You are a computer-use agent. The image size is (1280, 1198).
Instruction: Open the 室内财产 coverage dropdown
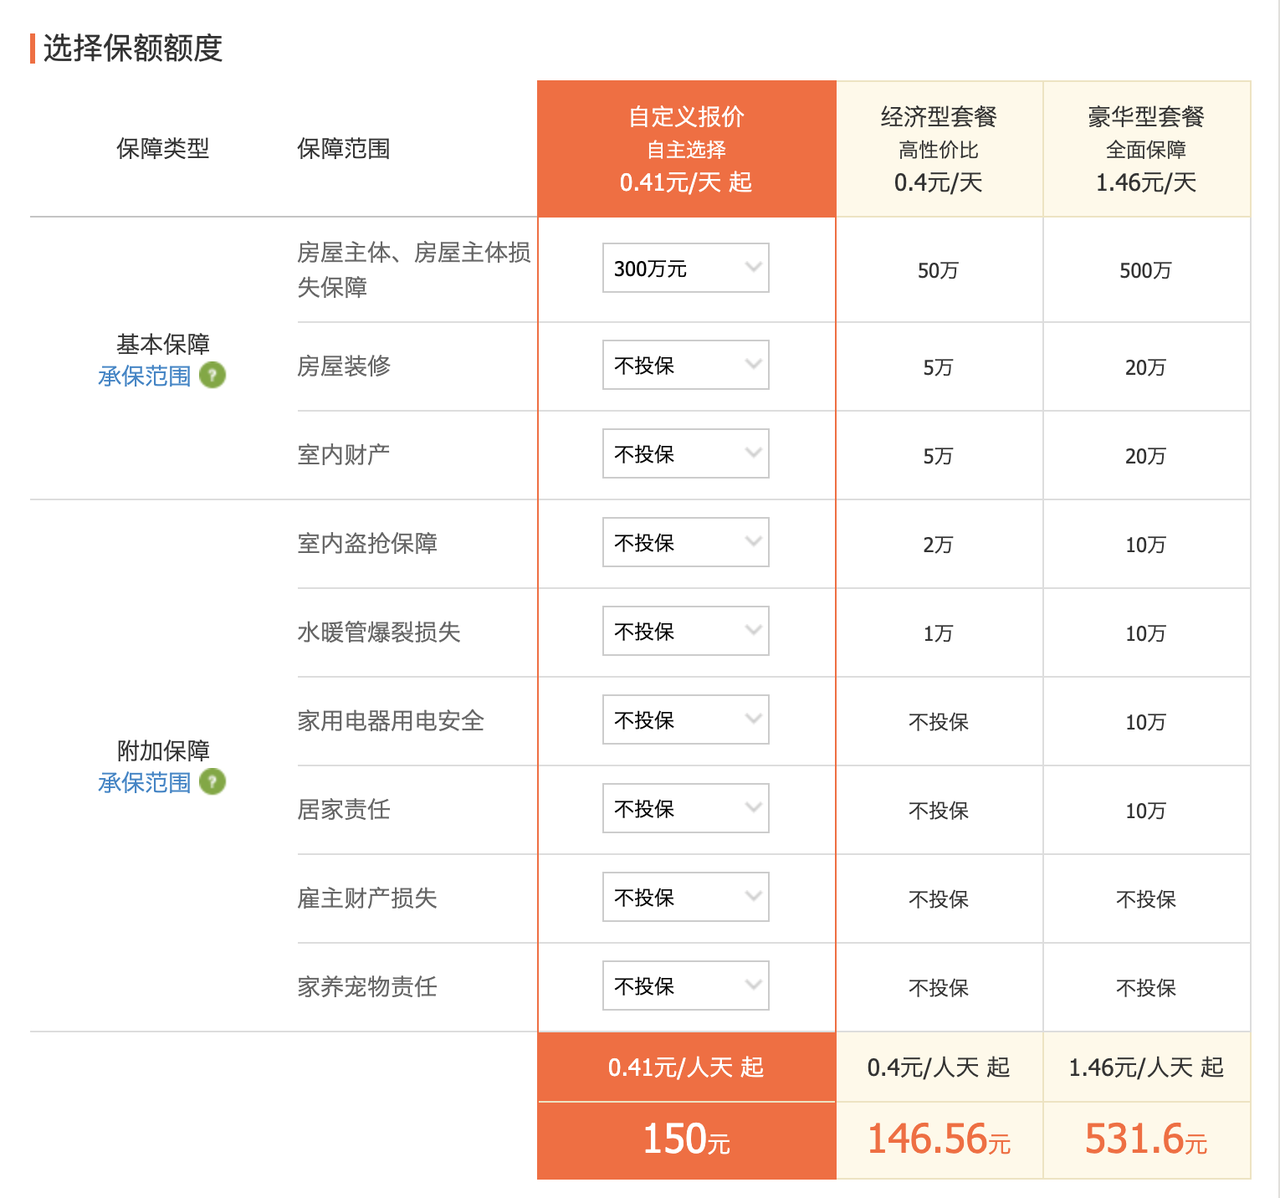pyautogui.click(x=685, y=454)
